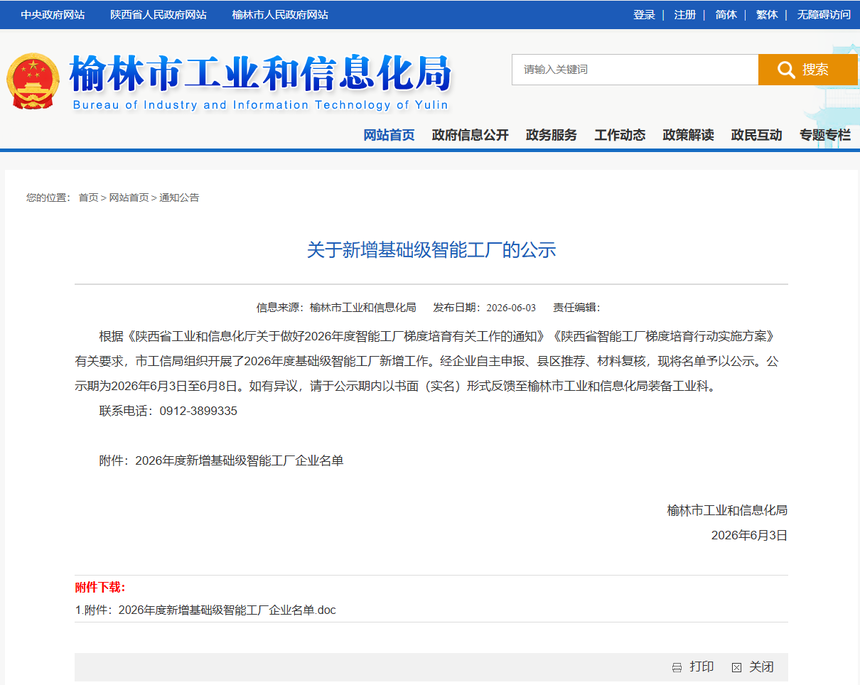Click the 信息来源：榆林市工业和信息化局 text
Image resolution: width=860 pixels, height=685 pixels.
(x=336, y=308)
